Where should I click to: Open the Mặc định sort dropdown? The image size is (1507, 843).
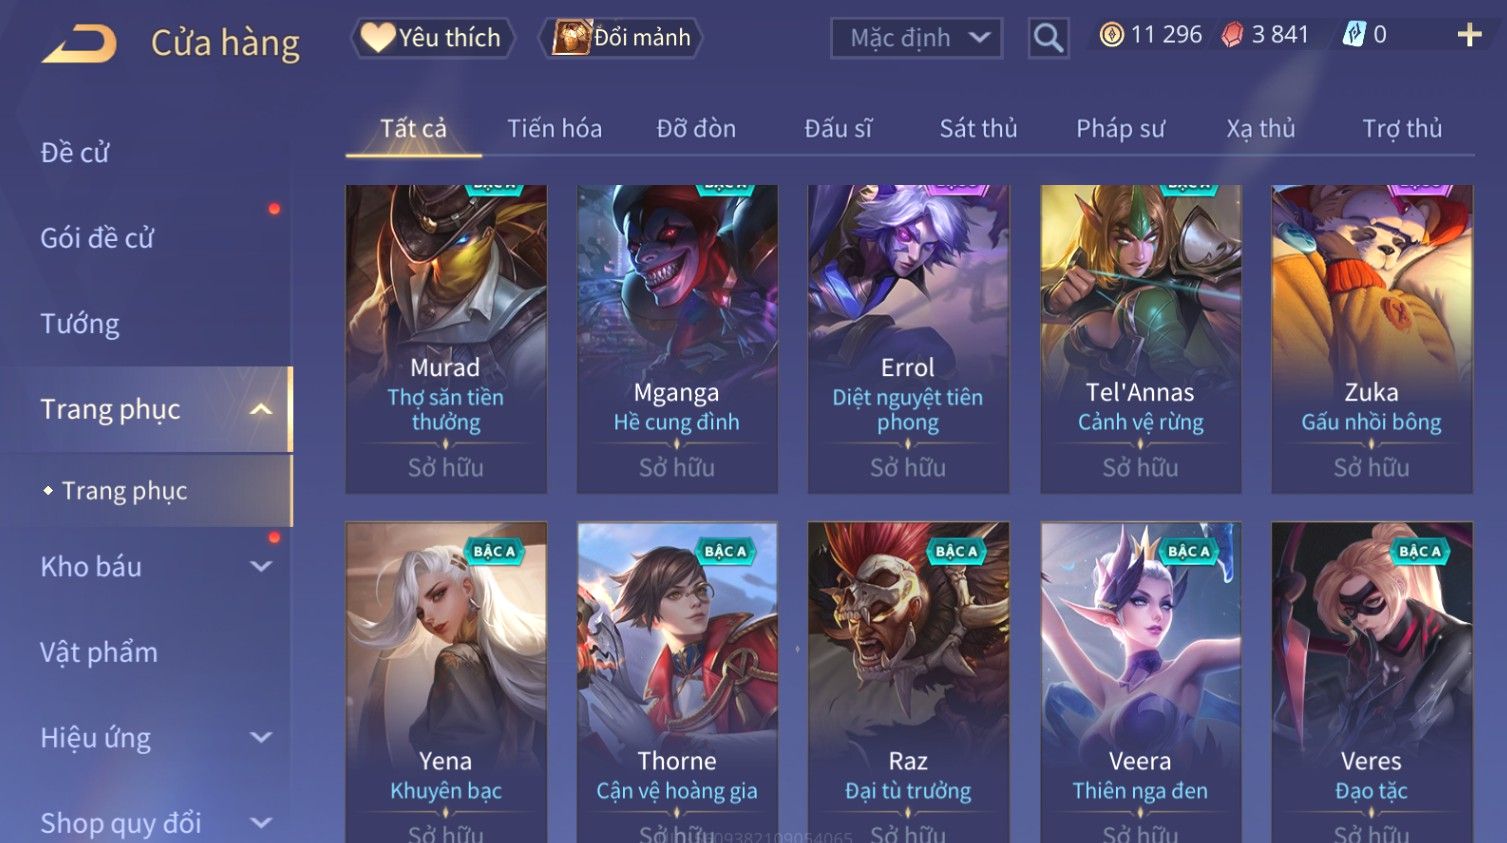click(x=916, y=38)
